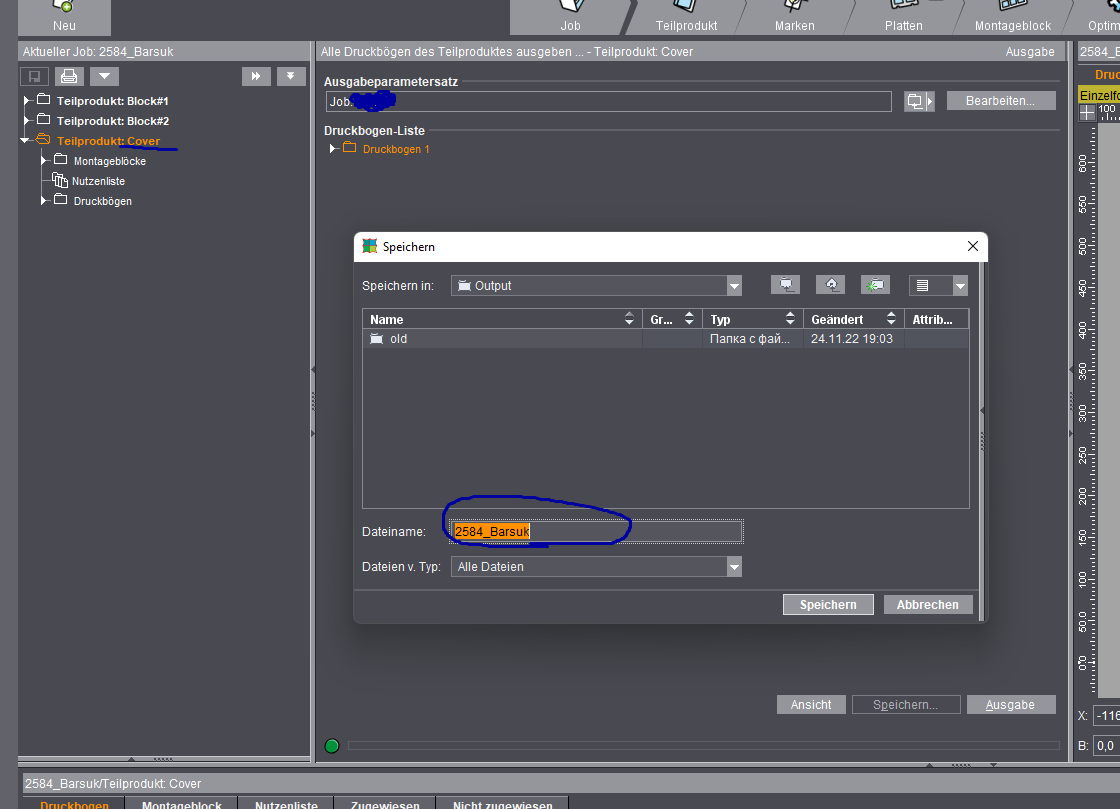This screenshot has width=1120, height=809.
Task: Click the up-one-level folder icon in Speichern dialog
Action: pyautogui.click(x=785, y=285)
